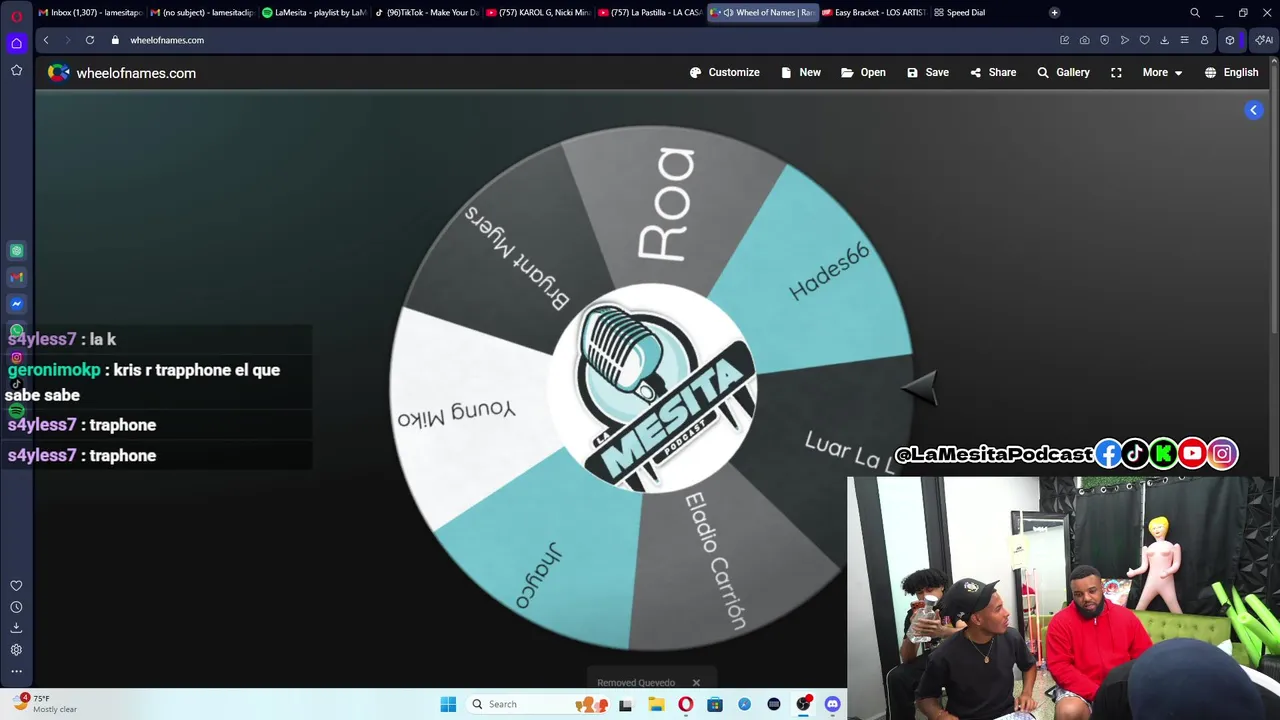Reload the current page
This screenshot has height=720, width=1280.
pos(90,40)
